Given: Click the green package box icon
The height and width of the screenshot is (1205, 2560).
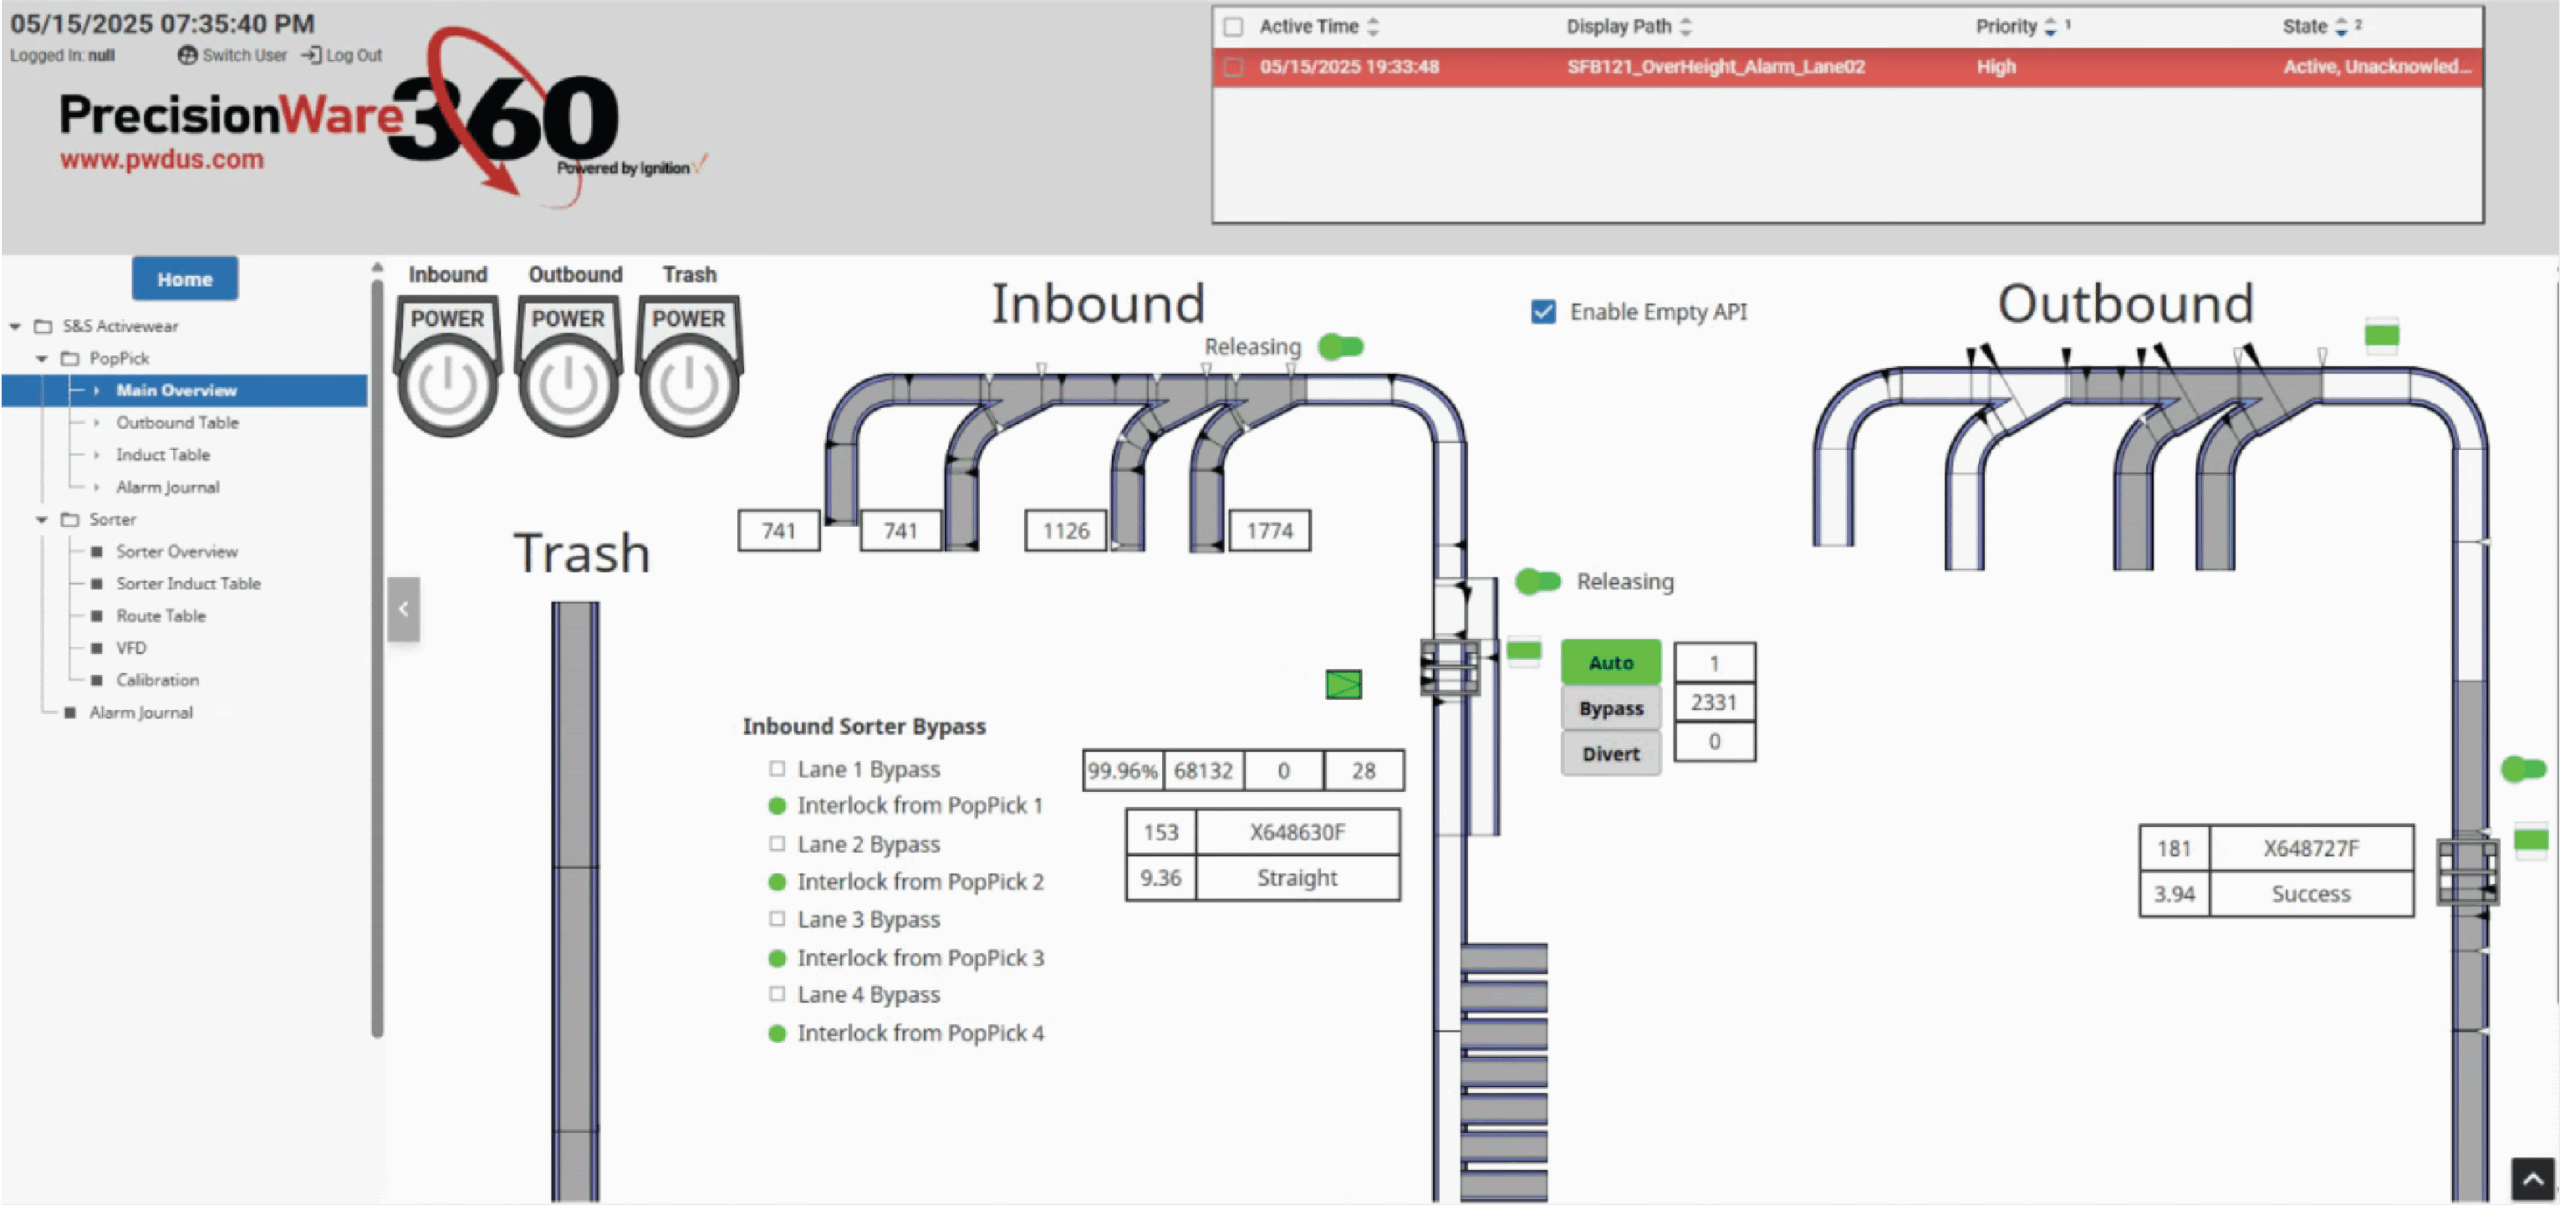Looking at the screenshot, I should [x=1343, y=684].
